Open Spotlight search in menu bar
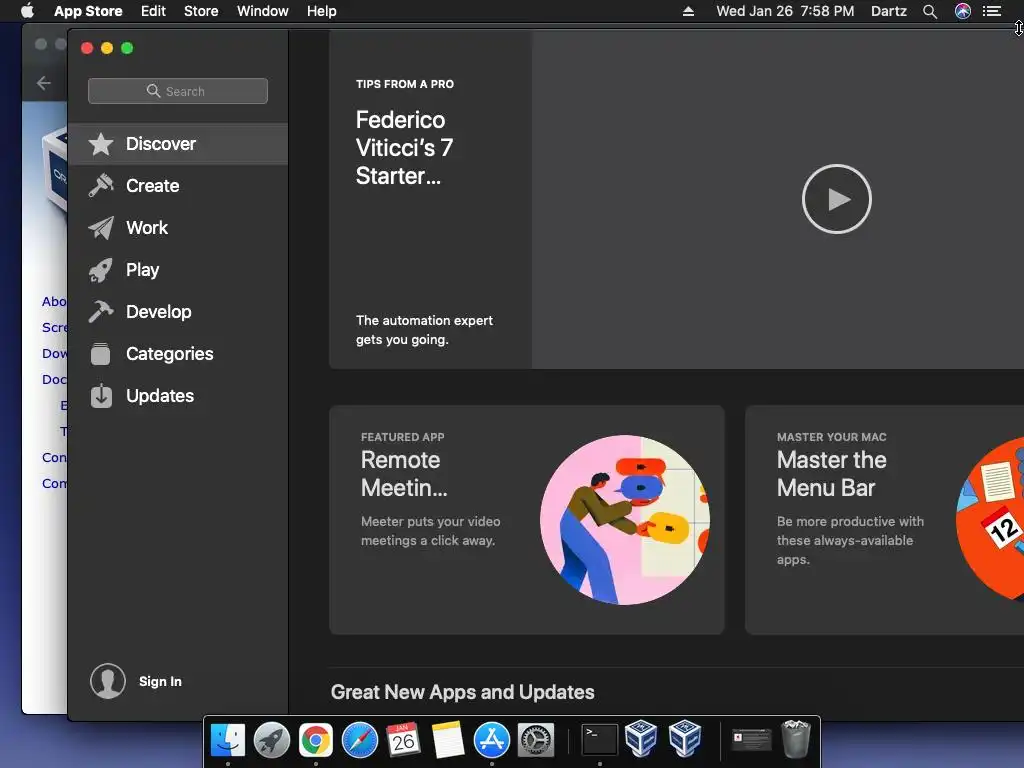 pyautogui.click(x=930, y=11)
